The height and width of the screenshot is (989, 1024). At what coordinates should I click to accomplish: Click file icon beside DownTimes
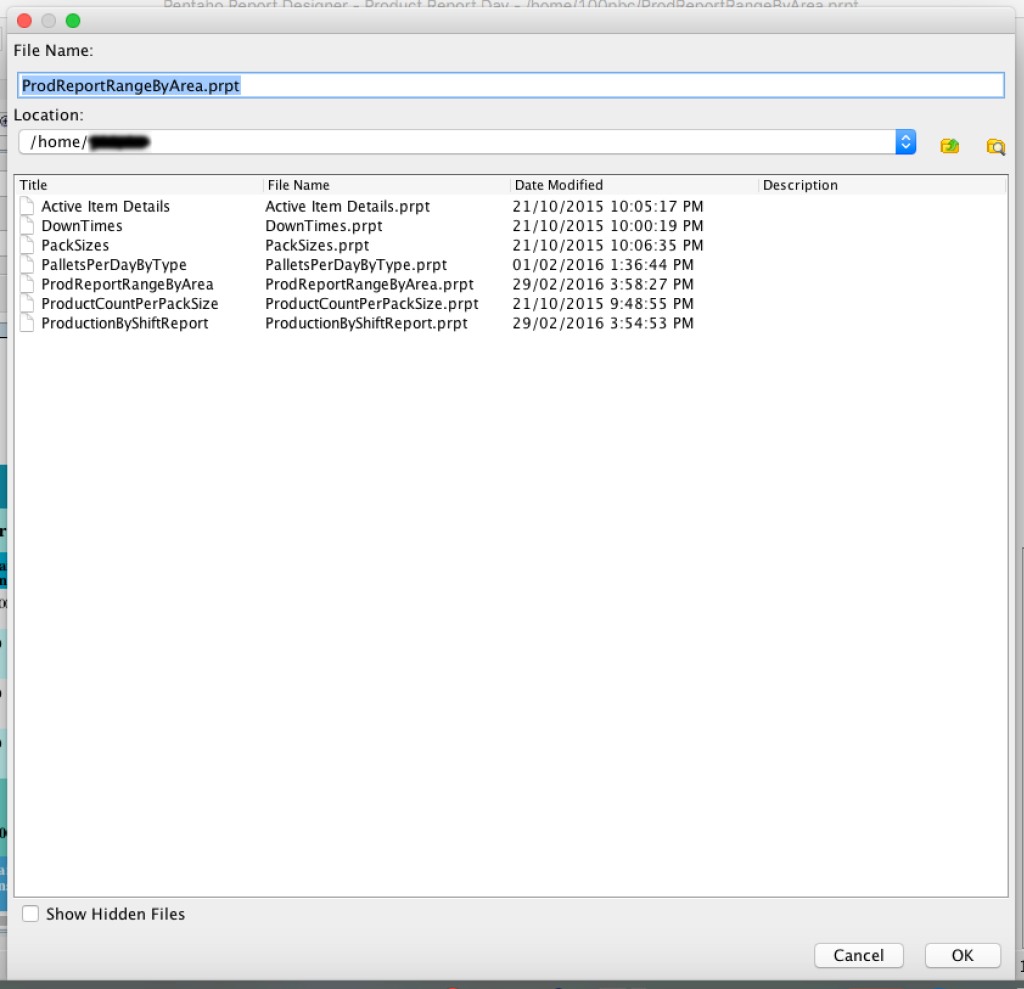[x=27, y=226]
